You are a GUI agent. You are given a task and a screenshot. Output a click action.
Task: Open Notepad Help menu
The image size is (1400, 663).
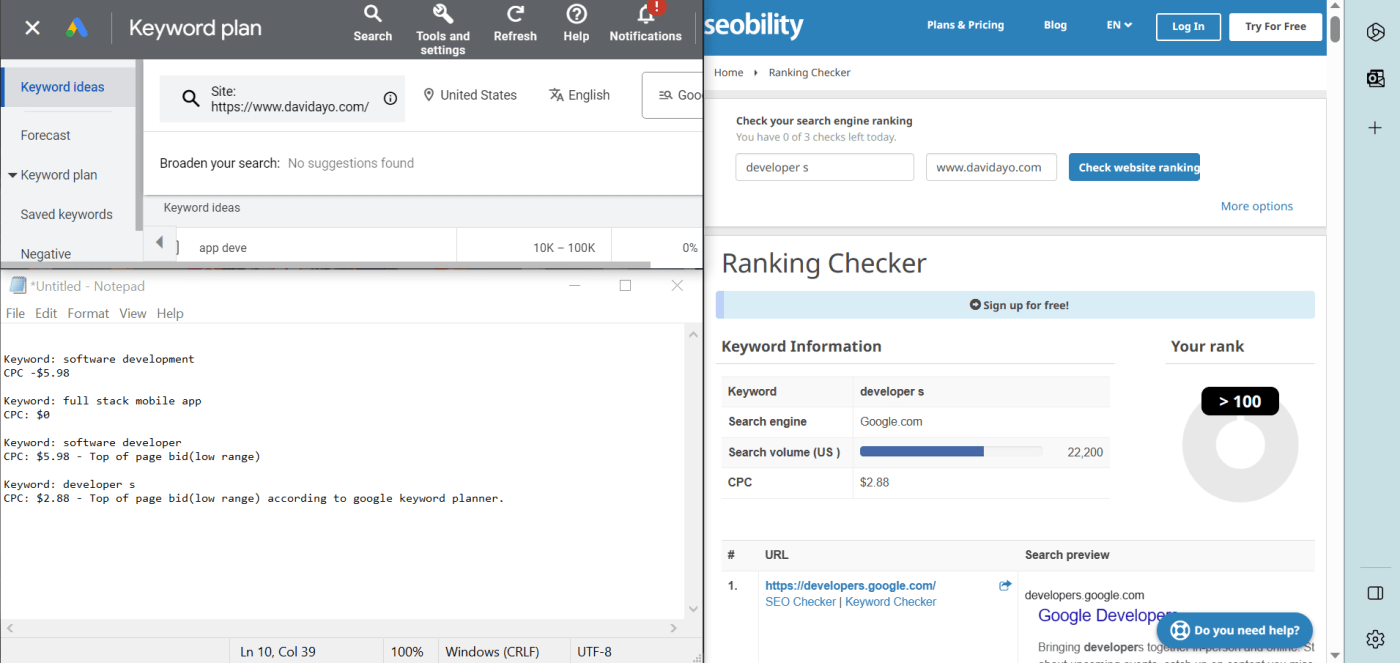click(x=170, y=313)
